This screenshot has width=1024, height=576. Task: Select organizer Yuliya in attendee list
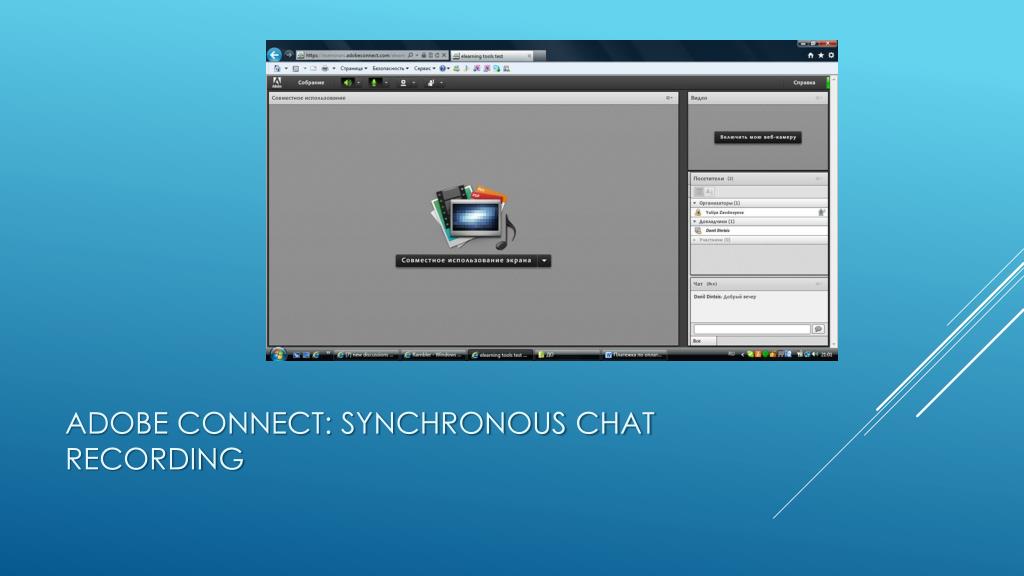759,212
